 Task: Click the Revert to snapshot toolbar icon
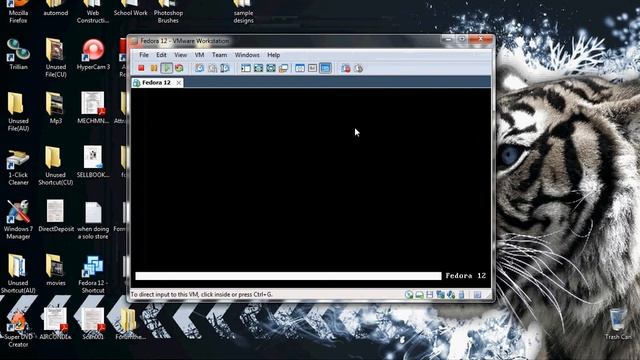[x=212, y=68]
